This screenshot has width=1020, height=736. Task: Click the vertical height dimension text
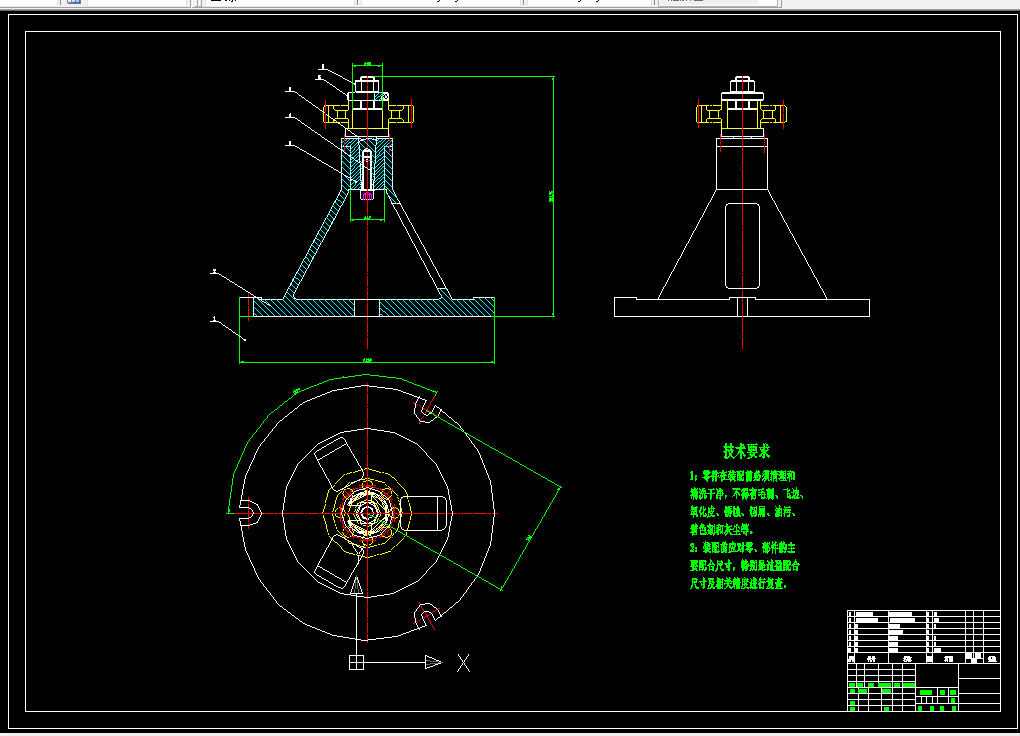tap(551, 197)
